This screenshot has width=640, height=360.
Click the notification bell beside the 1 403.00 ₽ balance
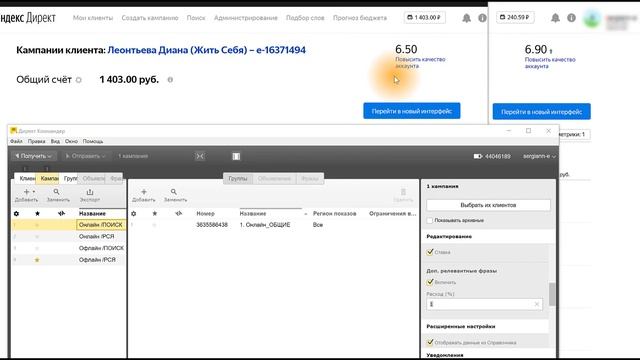click(466, 18)
